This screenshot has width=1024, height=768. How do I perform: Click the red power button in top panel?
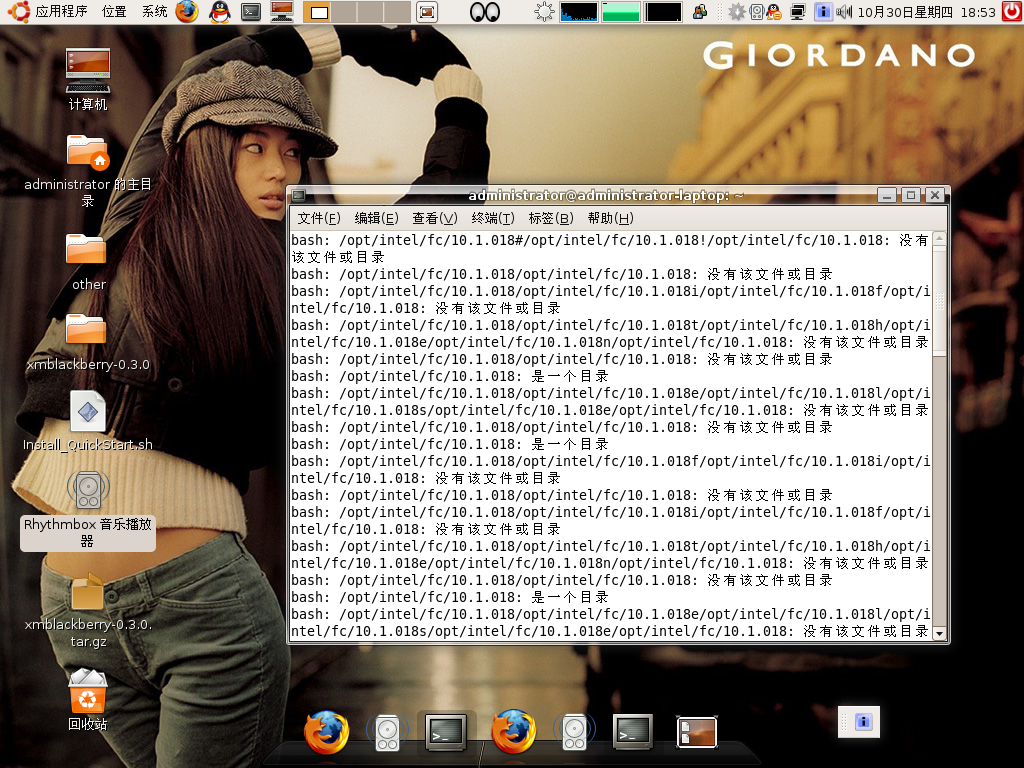pyautogui.click(x=1012, y=11)
